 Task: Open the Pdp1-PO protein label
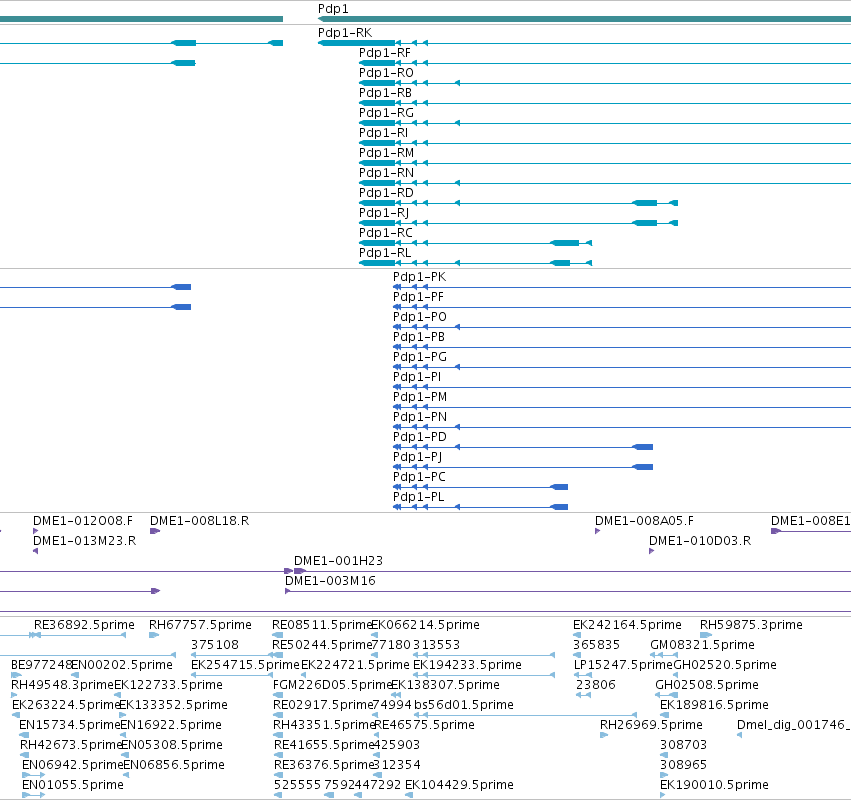pyautogui.click(x=420, y=317)
